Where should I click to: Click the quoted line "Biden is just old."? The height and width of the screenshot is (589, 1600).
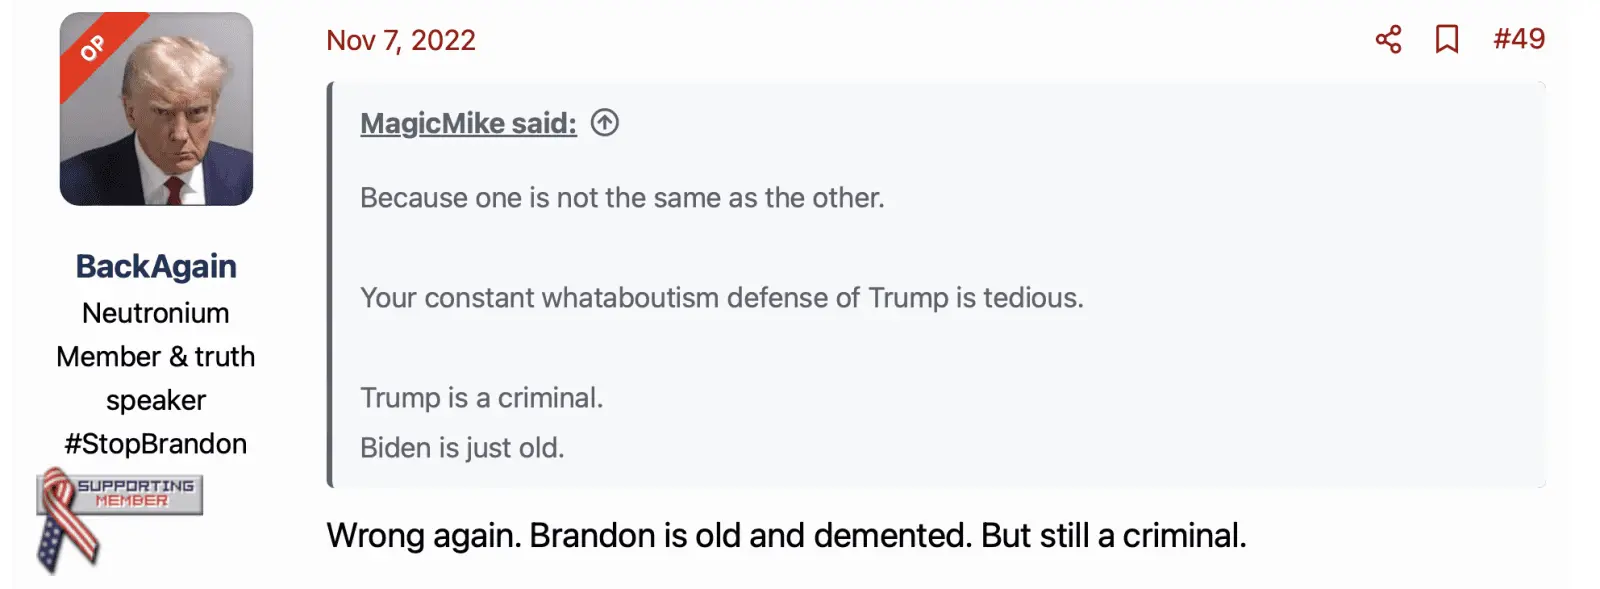point(462,448)
